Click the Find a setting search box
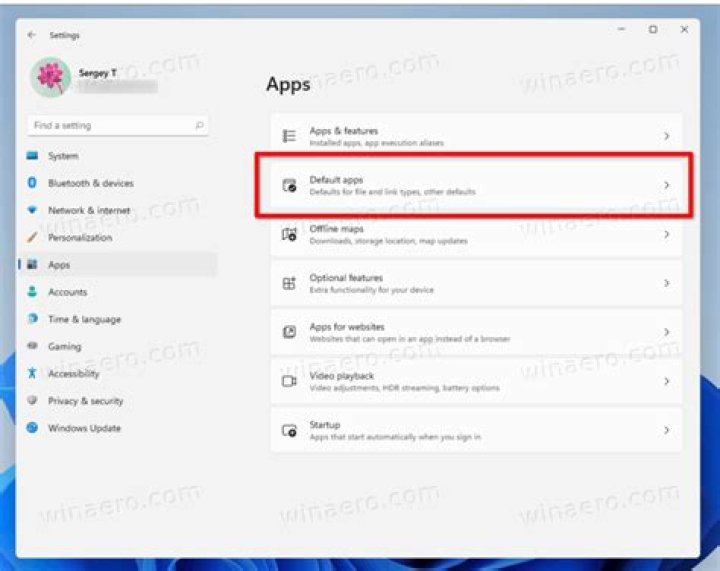This screenshot has width=720, height=571. point(110,126)
